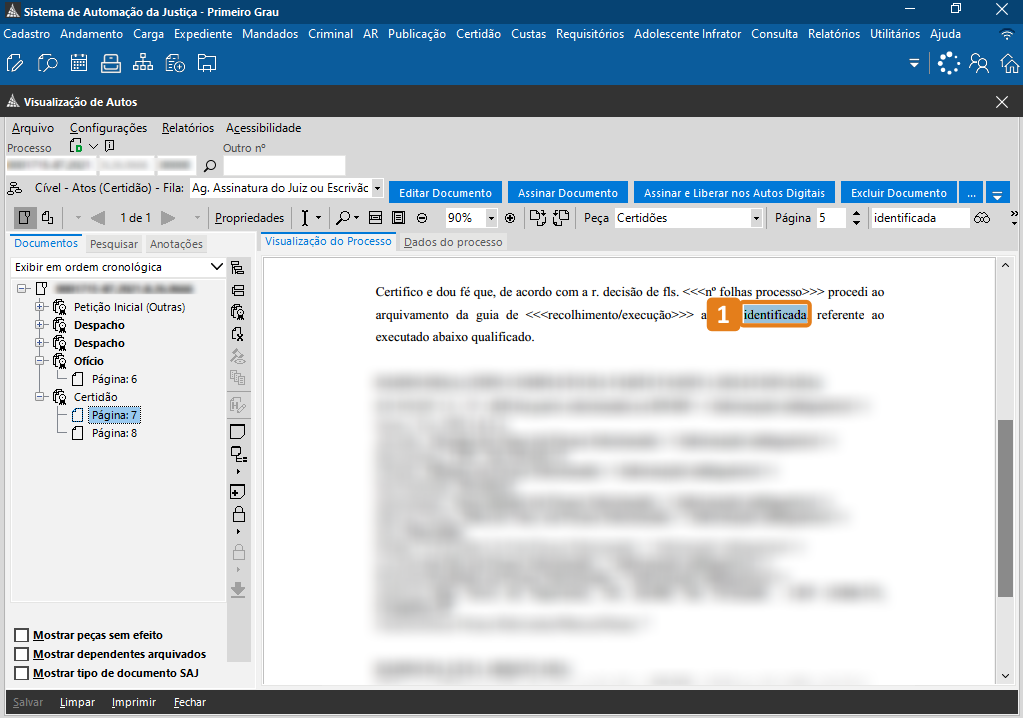The width and height of the screenshot is (1023, 718).
Task: Open the Certidão menu
Action: [x=478, y=34]
